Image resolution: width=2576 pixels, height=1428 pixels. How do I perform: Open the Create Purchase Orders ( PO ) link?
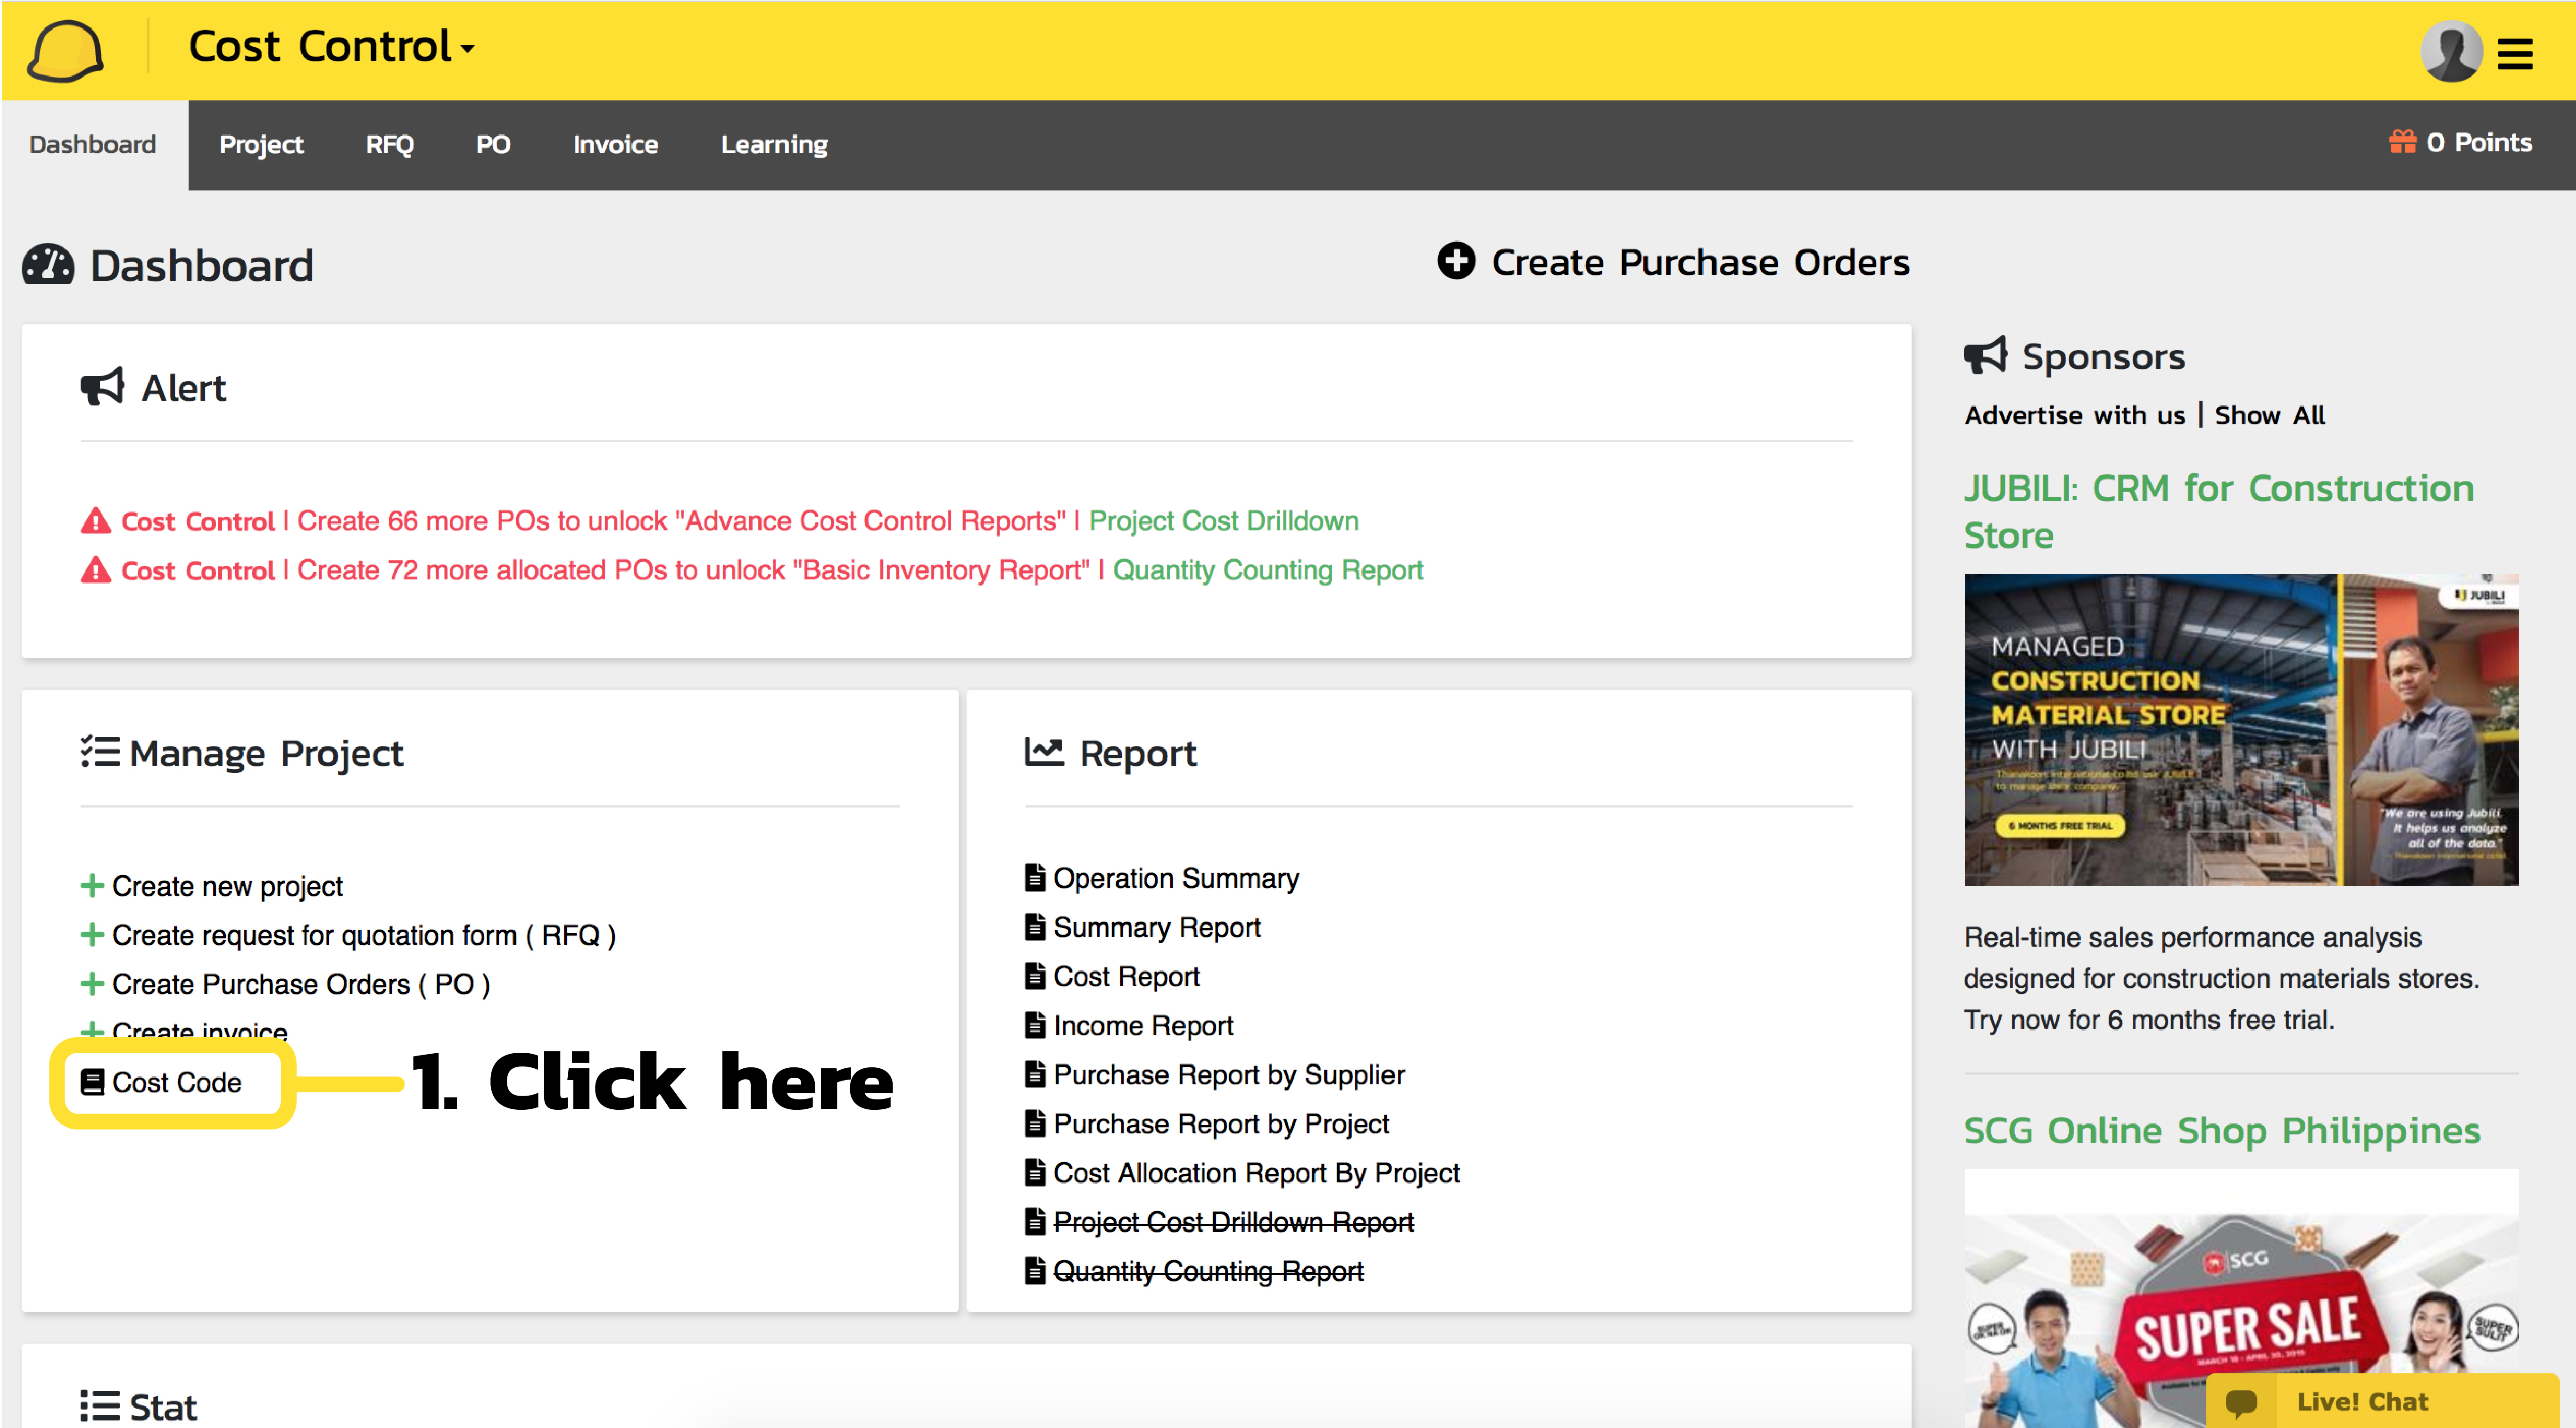click(301, 984)
